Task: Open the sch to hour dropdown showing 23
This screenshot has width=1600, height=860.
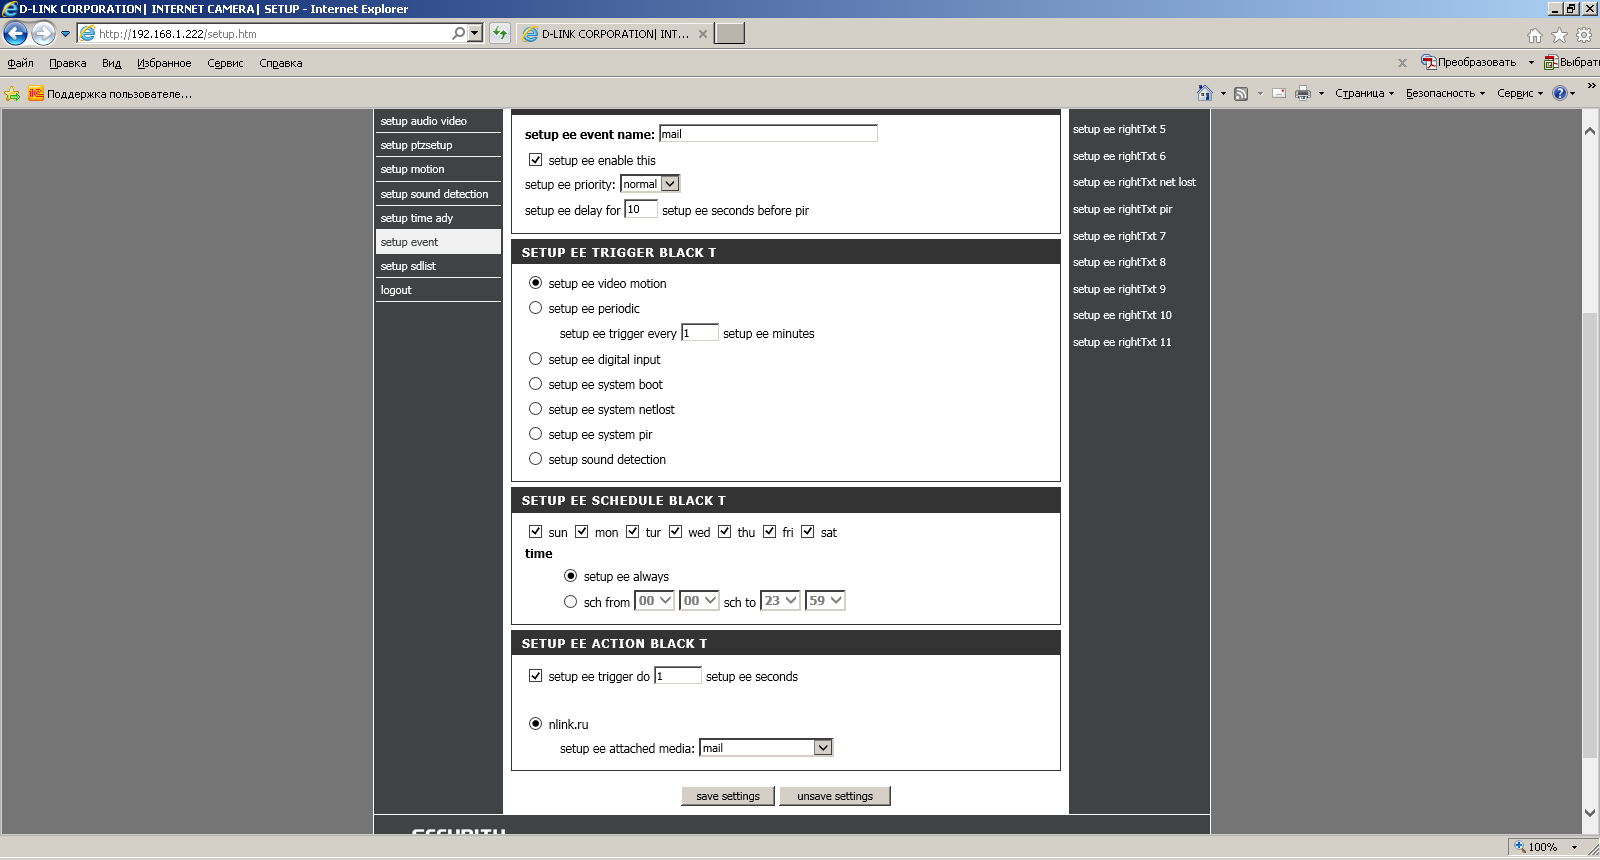Action: tap(780, 601)
